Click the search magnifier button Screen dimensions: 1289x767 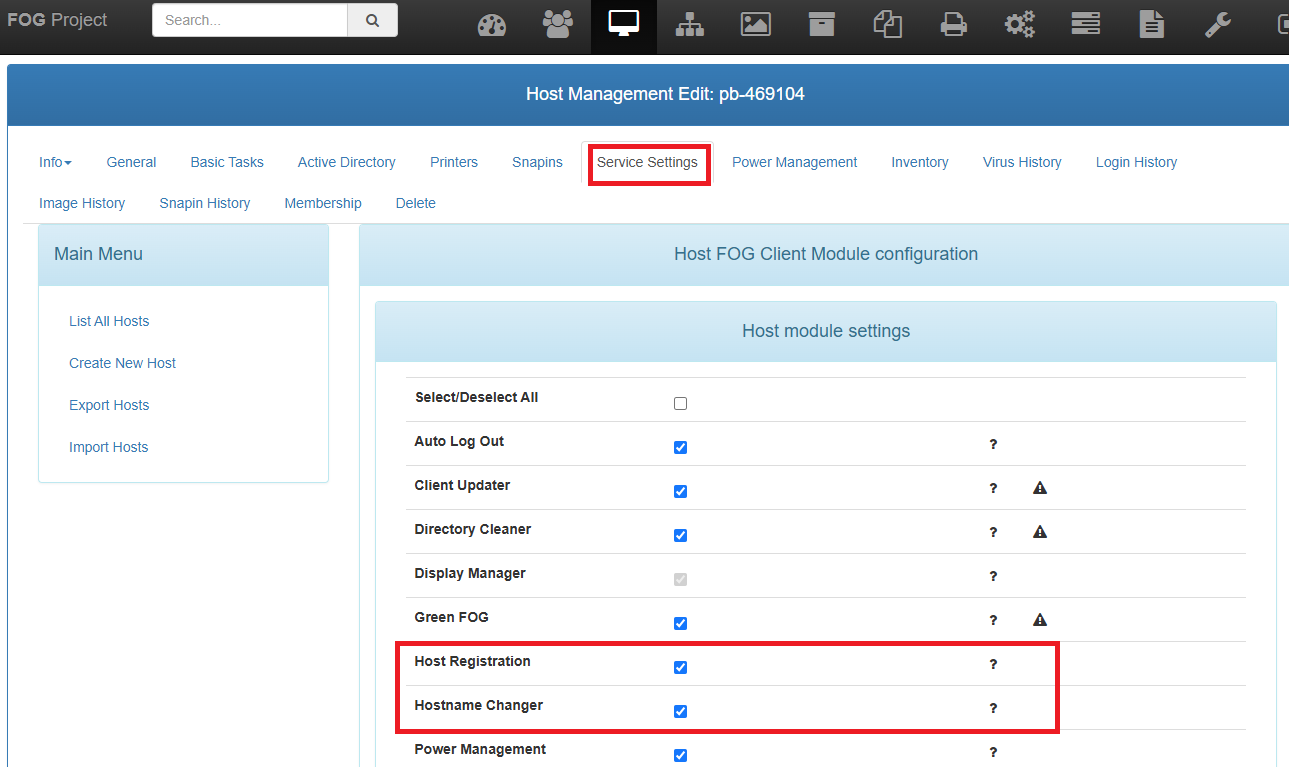(372, 20)
